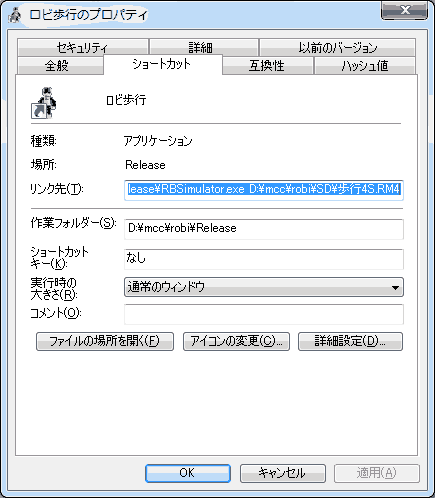
Task: Open 詳細設定 advanced settings button
Action: click(x=350, y=341)
